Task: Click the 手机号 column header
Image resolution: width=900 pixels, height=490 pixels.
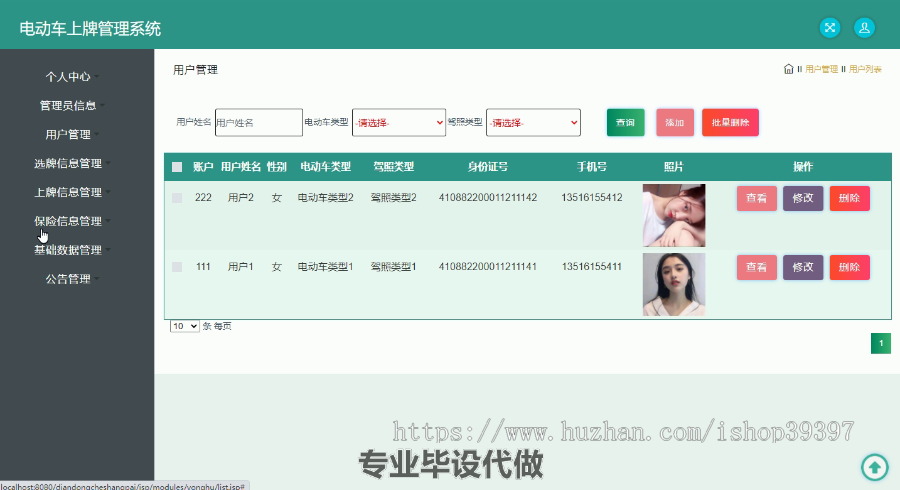Action: 592,167
